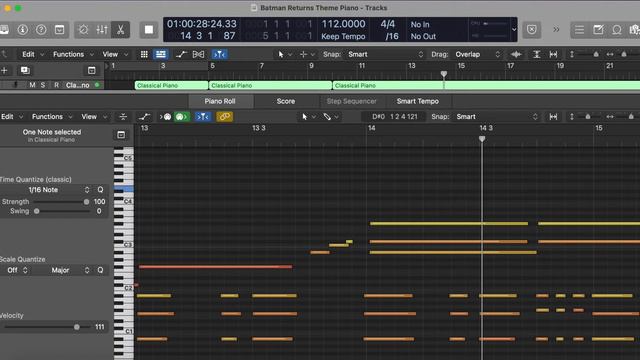Click the add track plus button

pyautogui.click(x=4, y=71)
